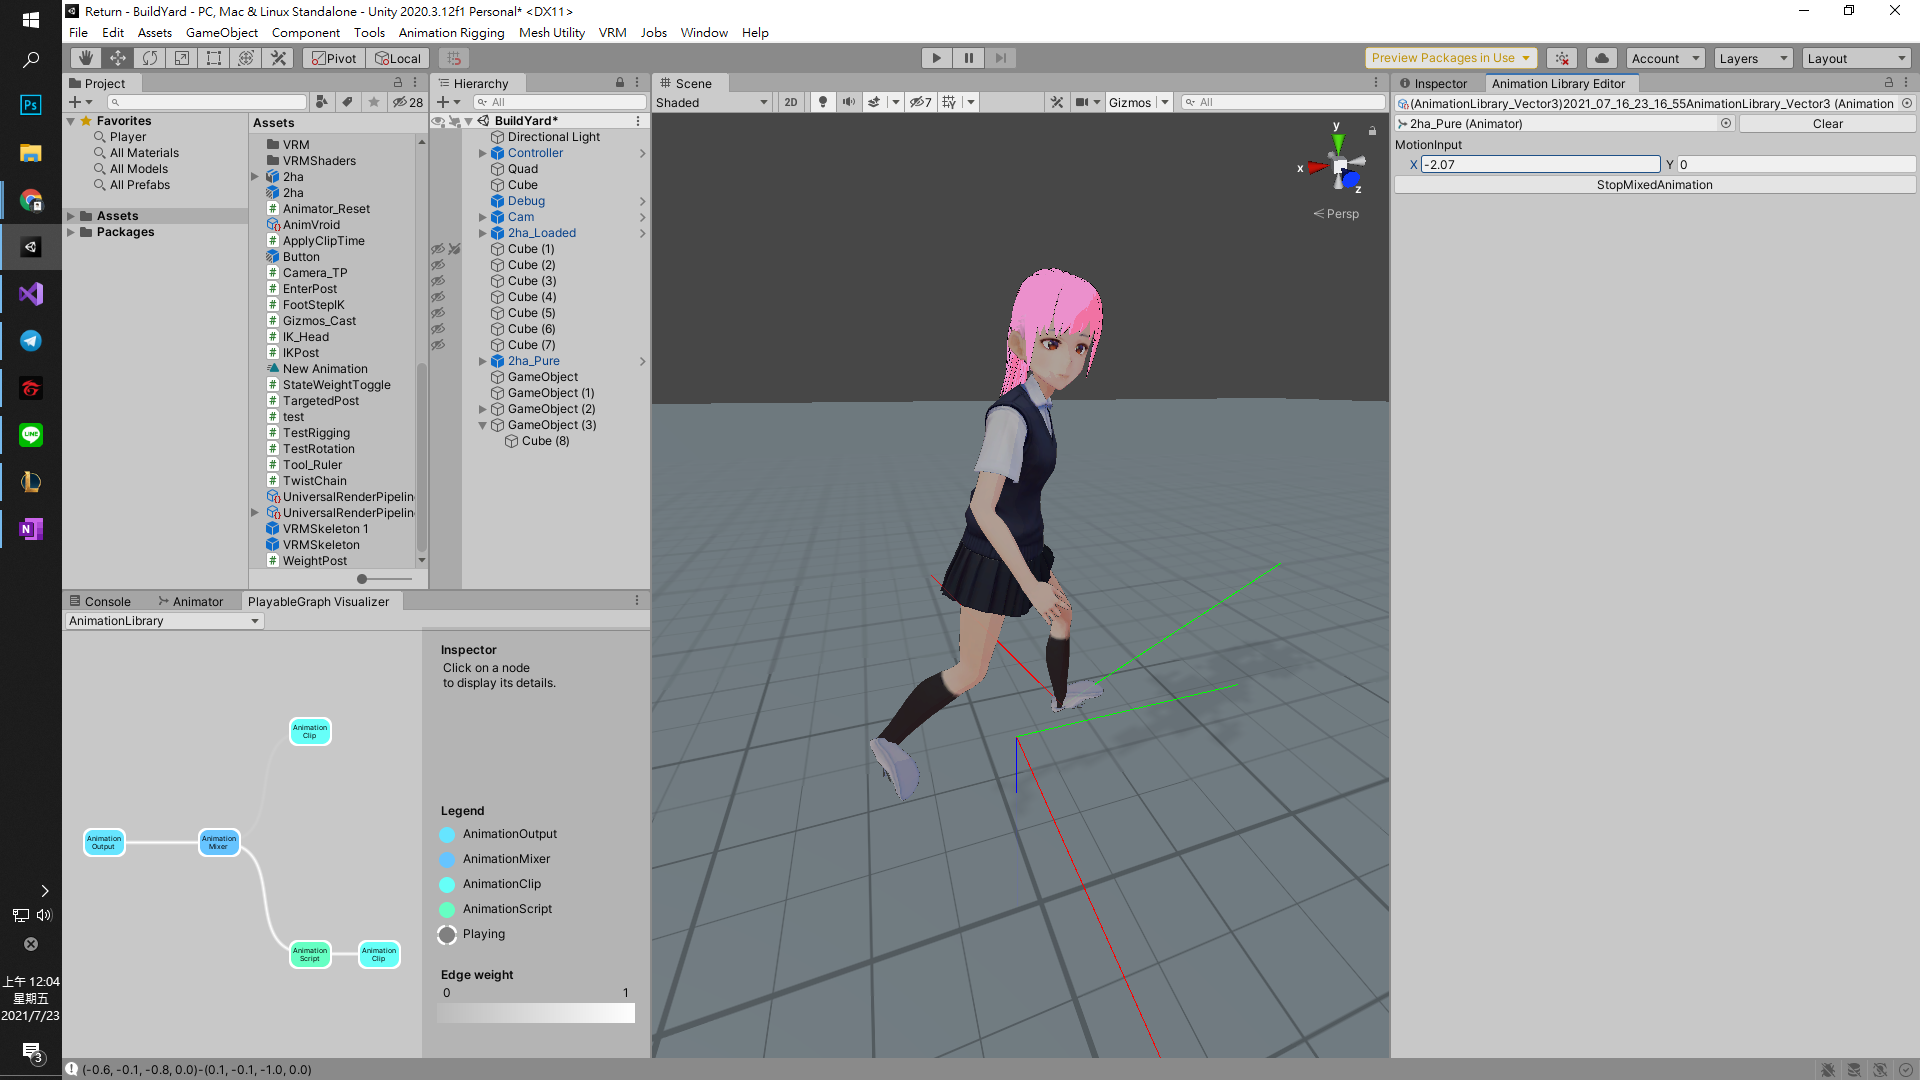
Task: Search by type in Project panel
Action: pos(322,102)
